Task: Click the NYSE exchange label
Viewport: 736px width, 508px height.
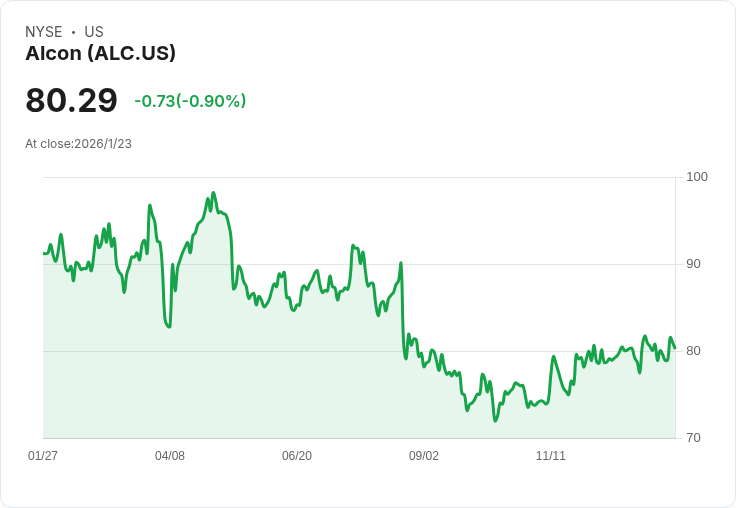Action: [x=44, y=32]
